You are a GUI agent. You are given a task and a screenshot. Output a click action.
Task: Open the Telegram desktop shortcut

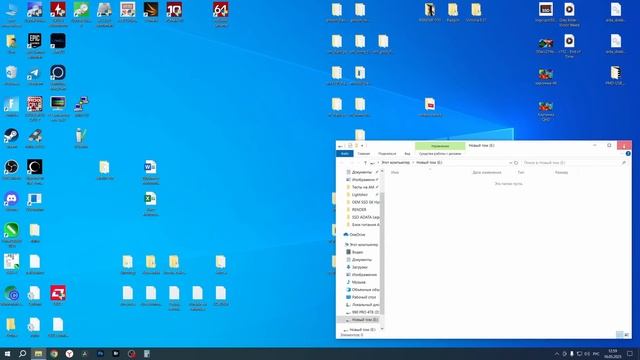click(35, 76)
